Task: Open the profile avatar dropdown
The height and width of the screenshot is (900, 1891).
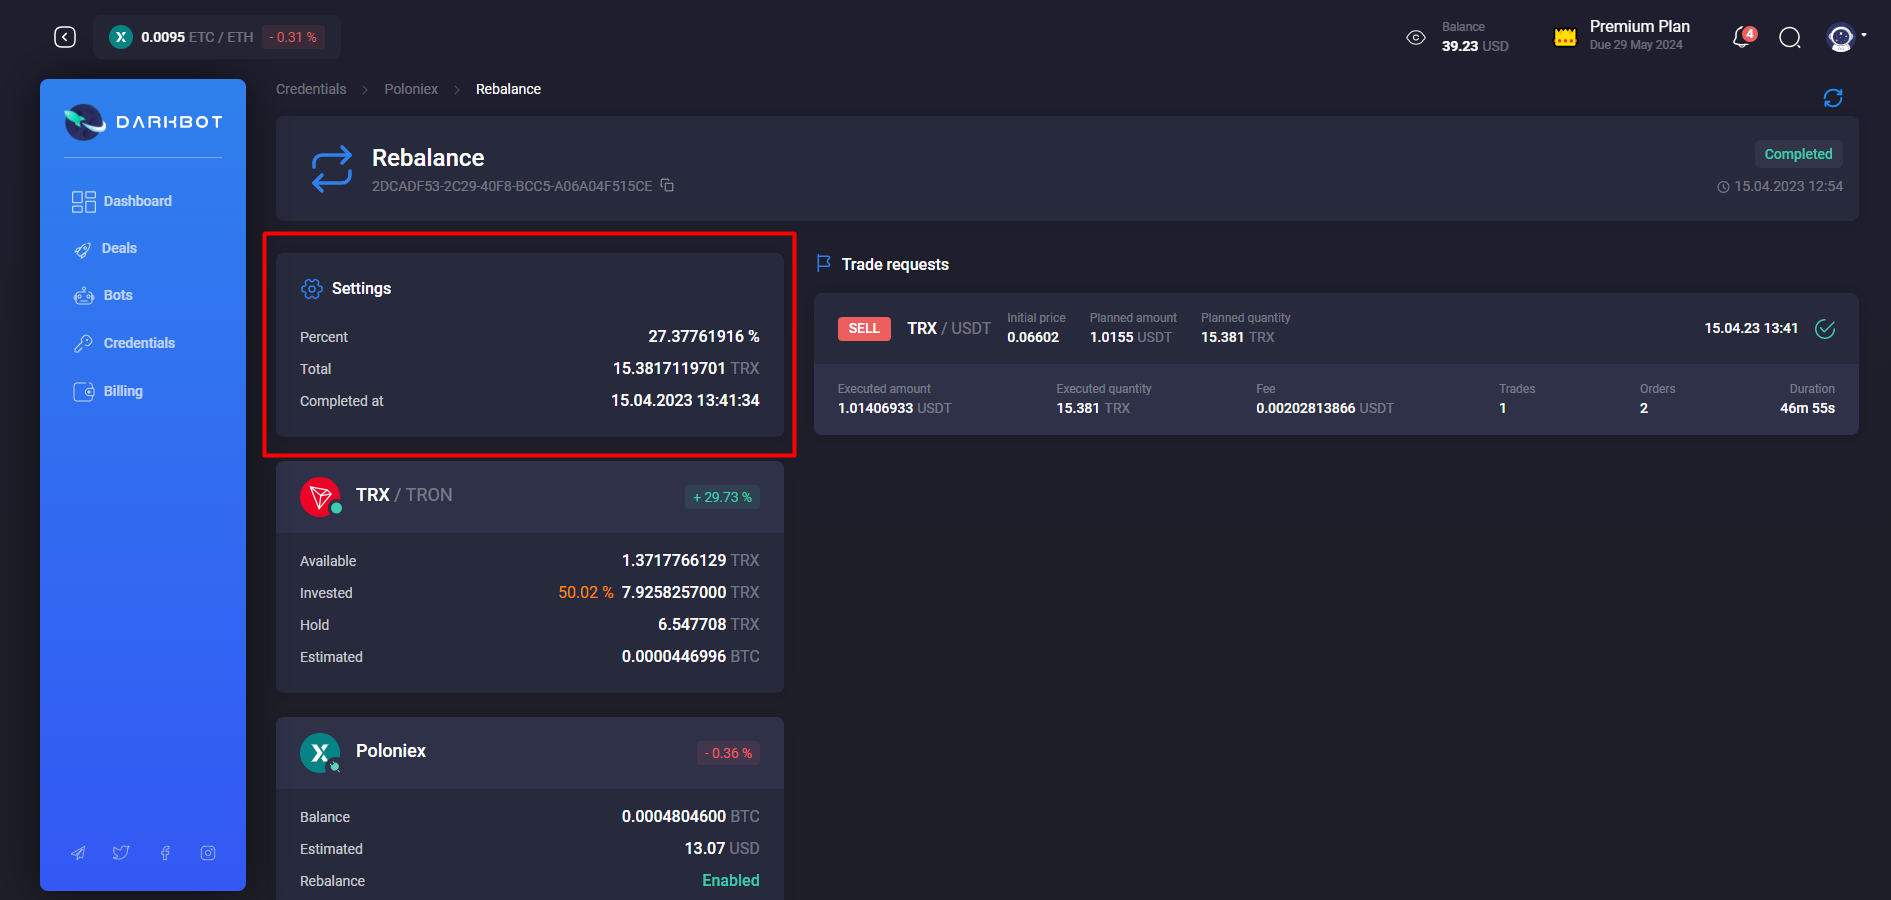Action: click(1841, 37)
